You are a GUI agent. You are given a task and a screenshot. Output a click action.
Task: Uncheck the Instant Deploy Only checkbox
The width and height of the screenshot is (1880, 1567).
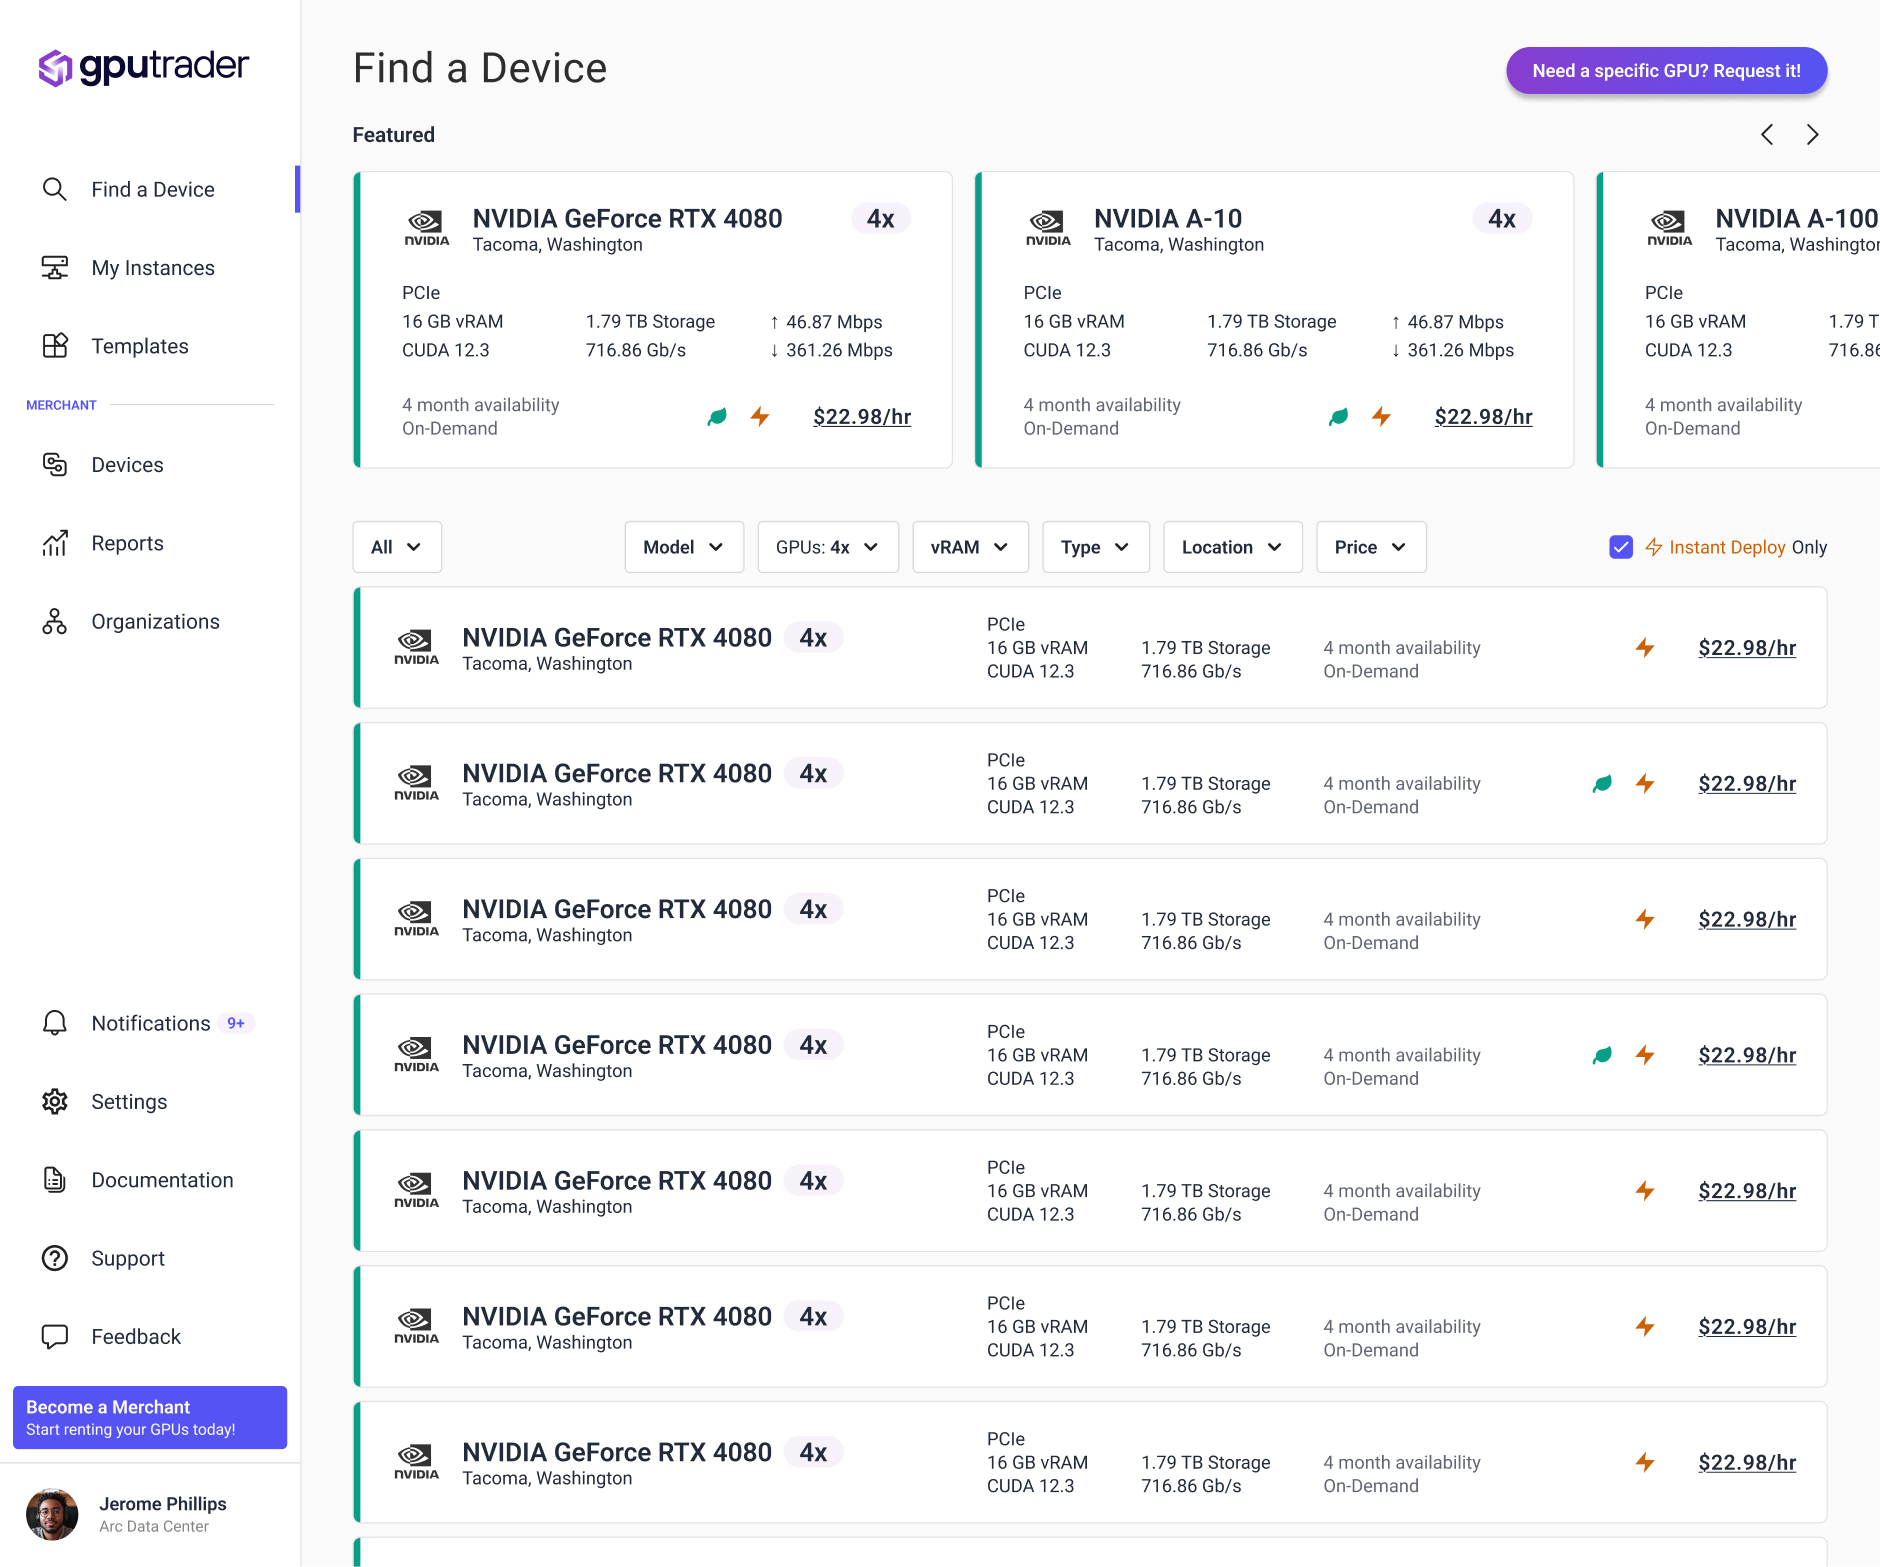1621,547
